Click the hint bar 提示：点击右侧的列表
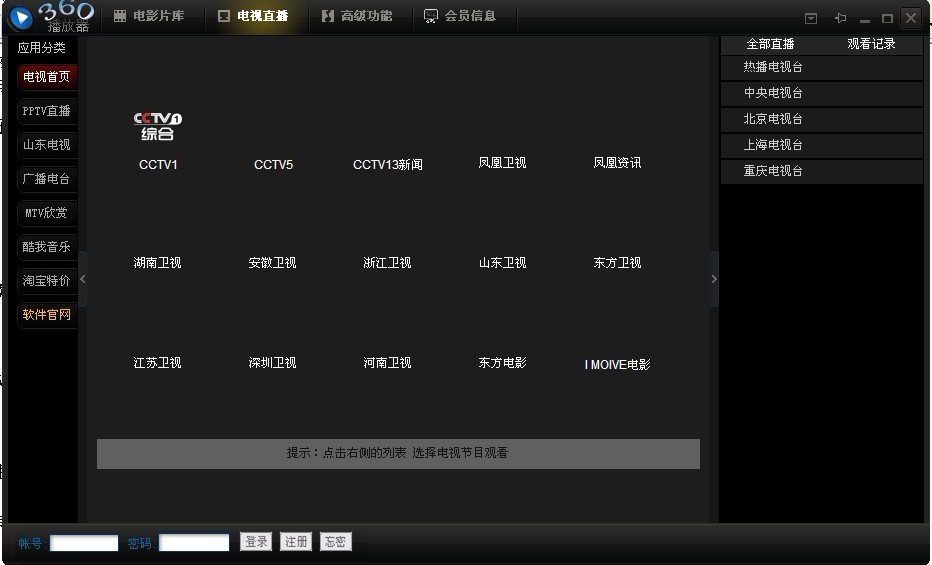 (x=398, y=454)
